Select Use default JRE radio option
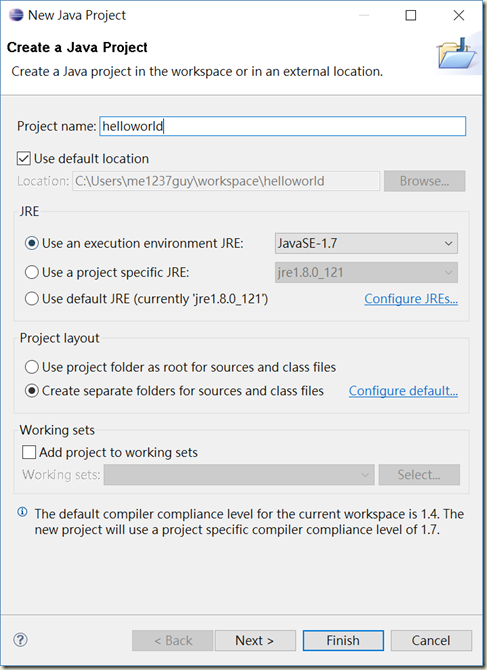This screenshot has height=670, width=487. [x=32, y=299]
